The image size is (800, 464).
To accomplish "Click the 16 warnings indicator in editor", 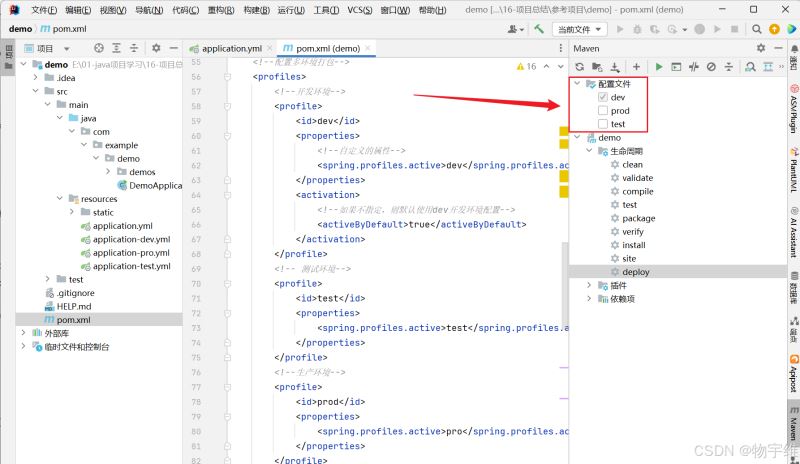I will (x=526, y=66).
